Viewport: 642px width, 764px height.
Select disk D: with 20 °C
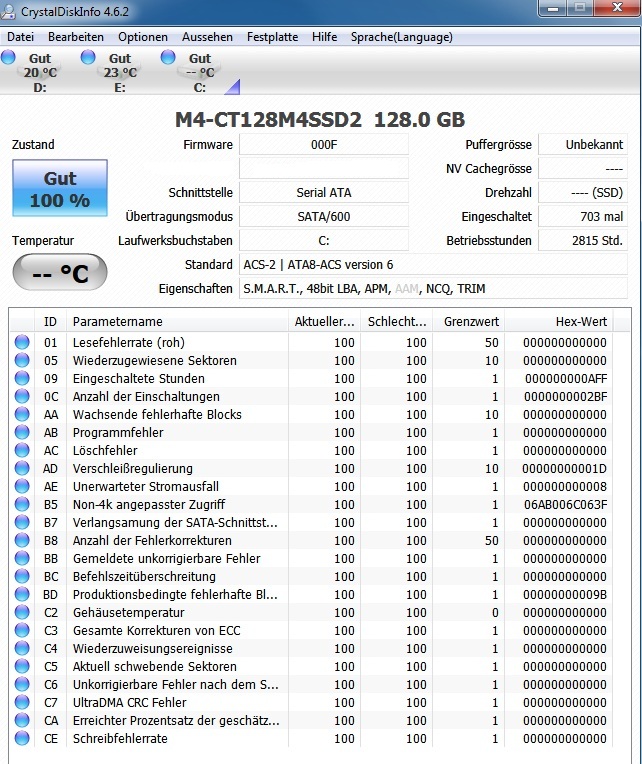40,73
